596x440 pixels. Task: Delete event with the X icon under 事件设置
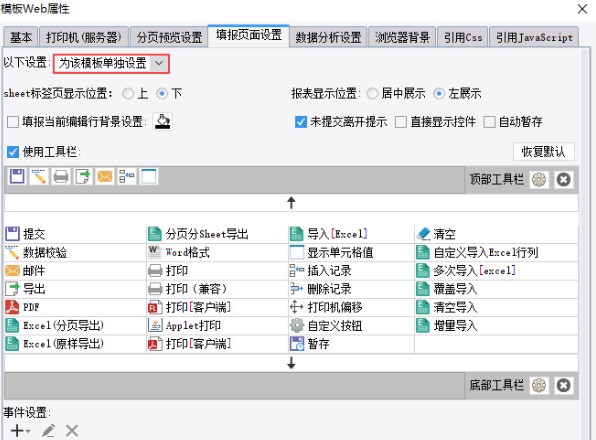pos(72,431)
